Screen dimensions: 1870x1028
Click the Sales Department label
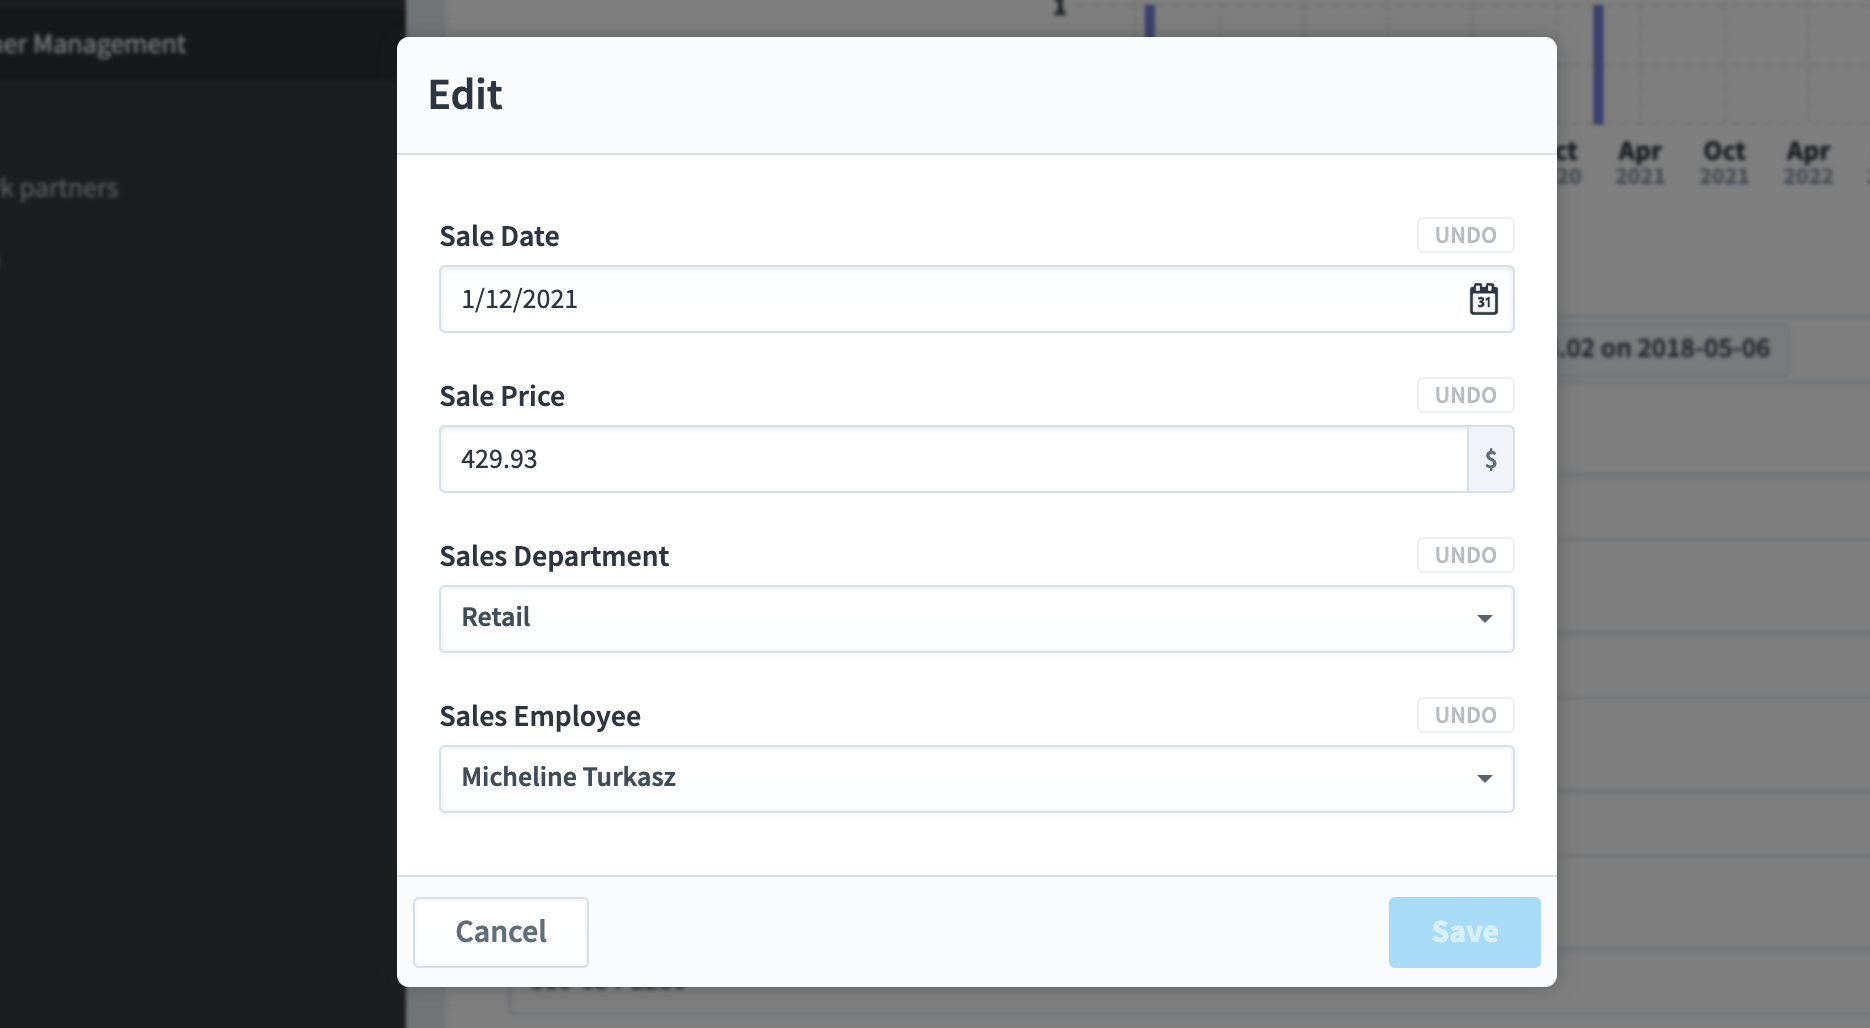click(554, 557)
